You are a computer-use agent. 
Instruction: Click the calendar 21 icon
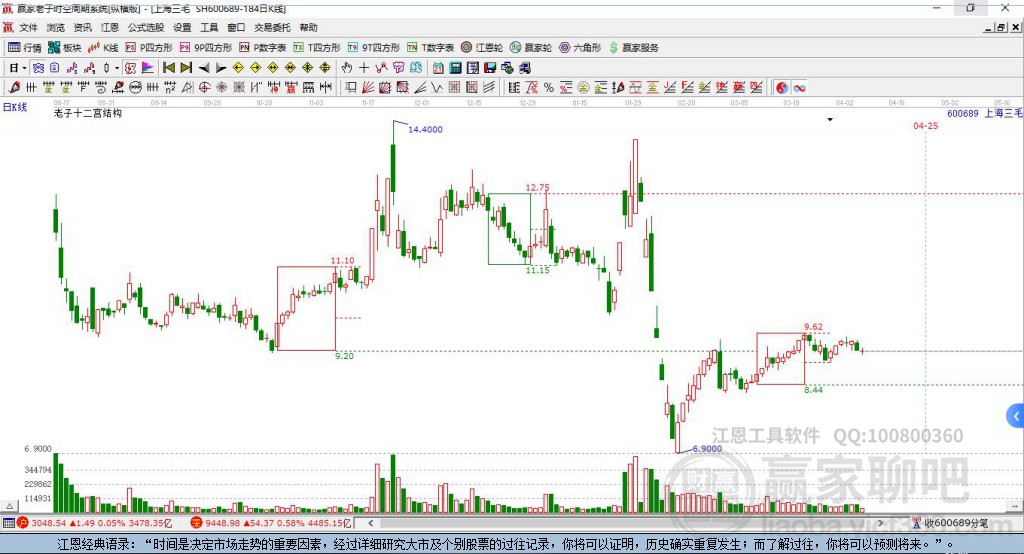click(438, 68)
